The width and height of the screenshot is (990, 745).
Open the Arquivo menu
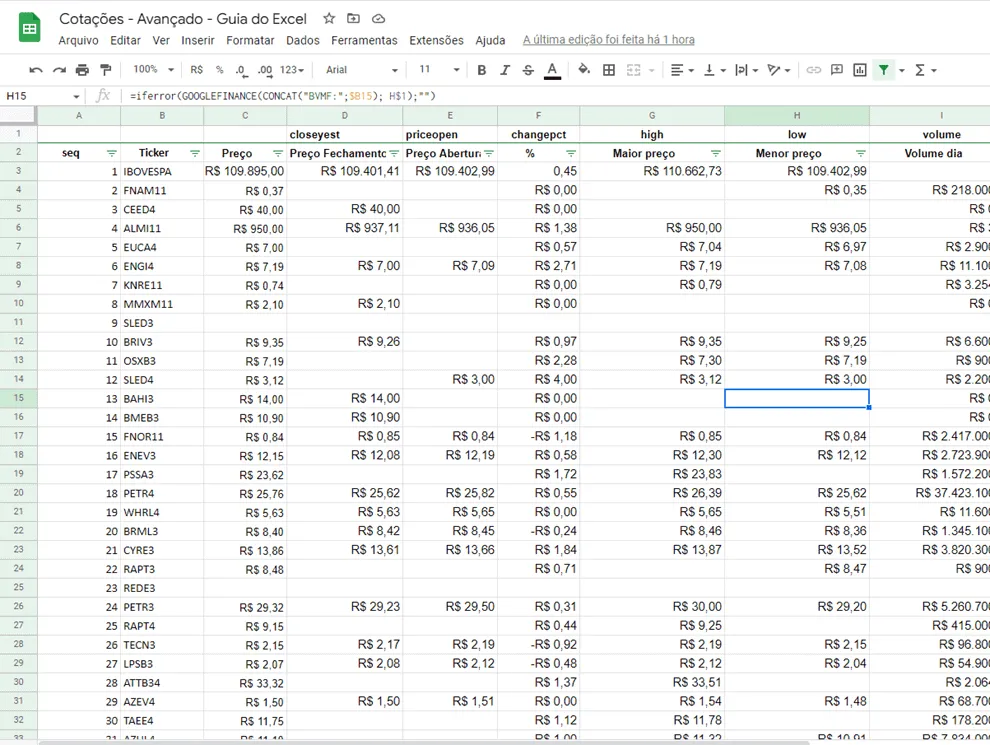(x=78, y=40)
